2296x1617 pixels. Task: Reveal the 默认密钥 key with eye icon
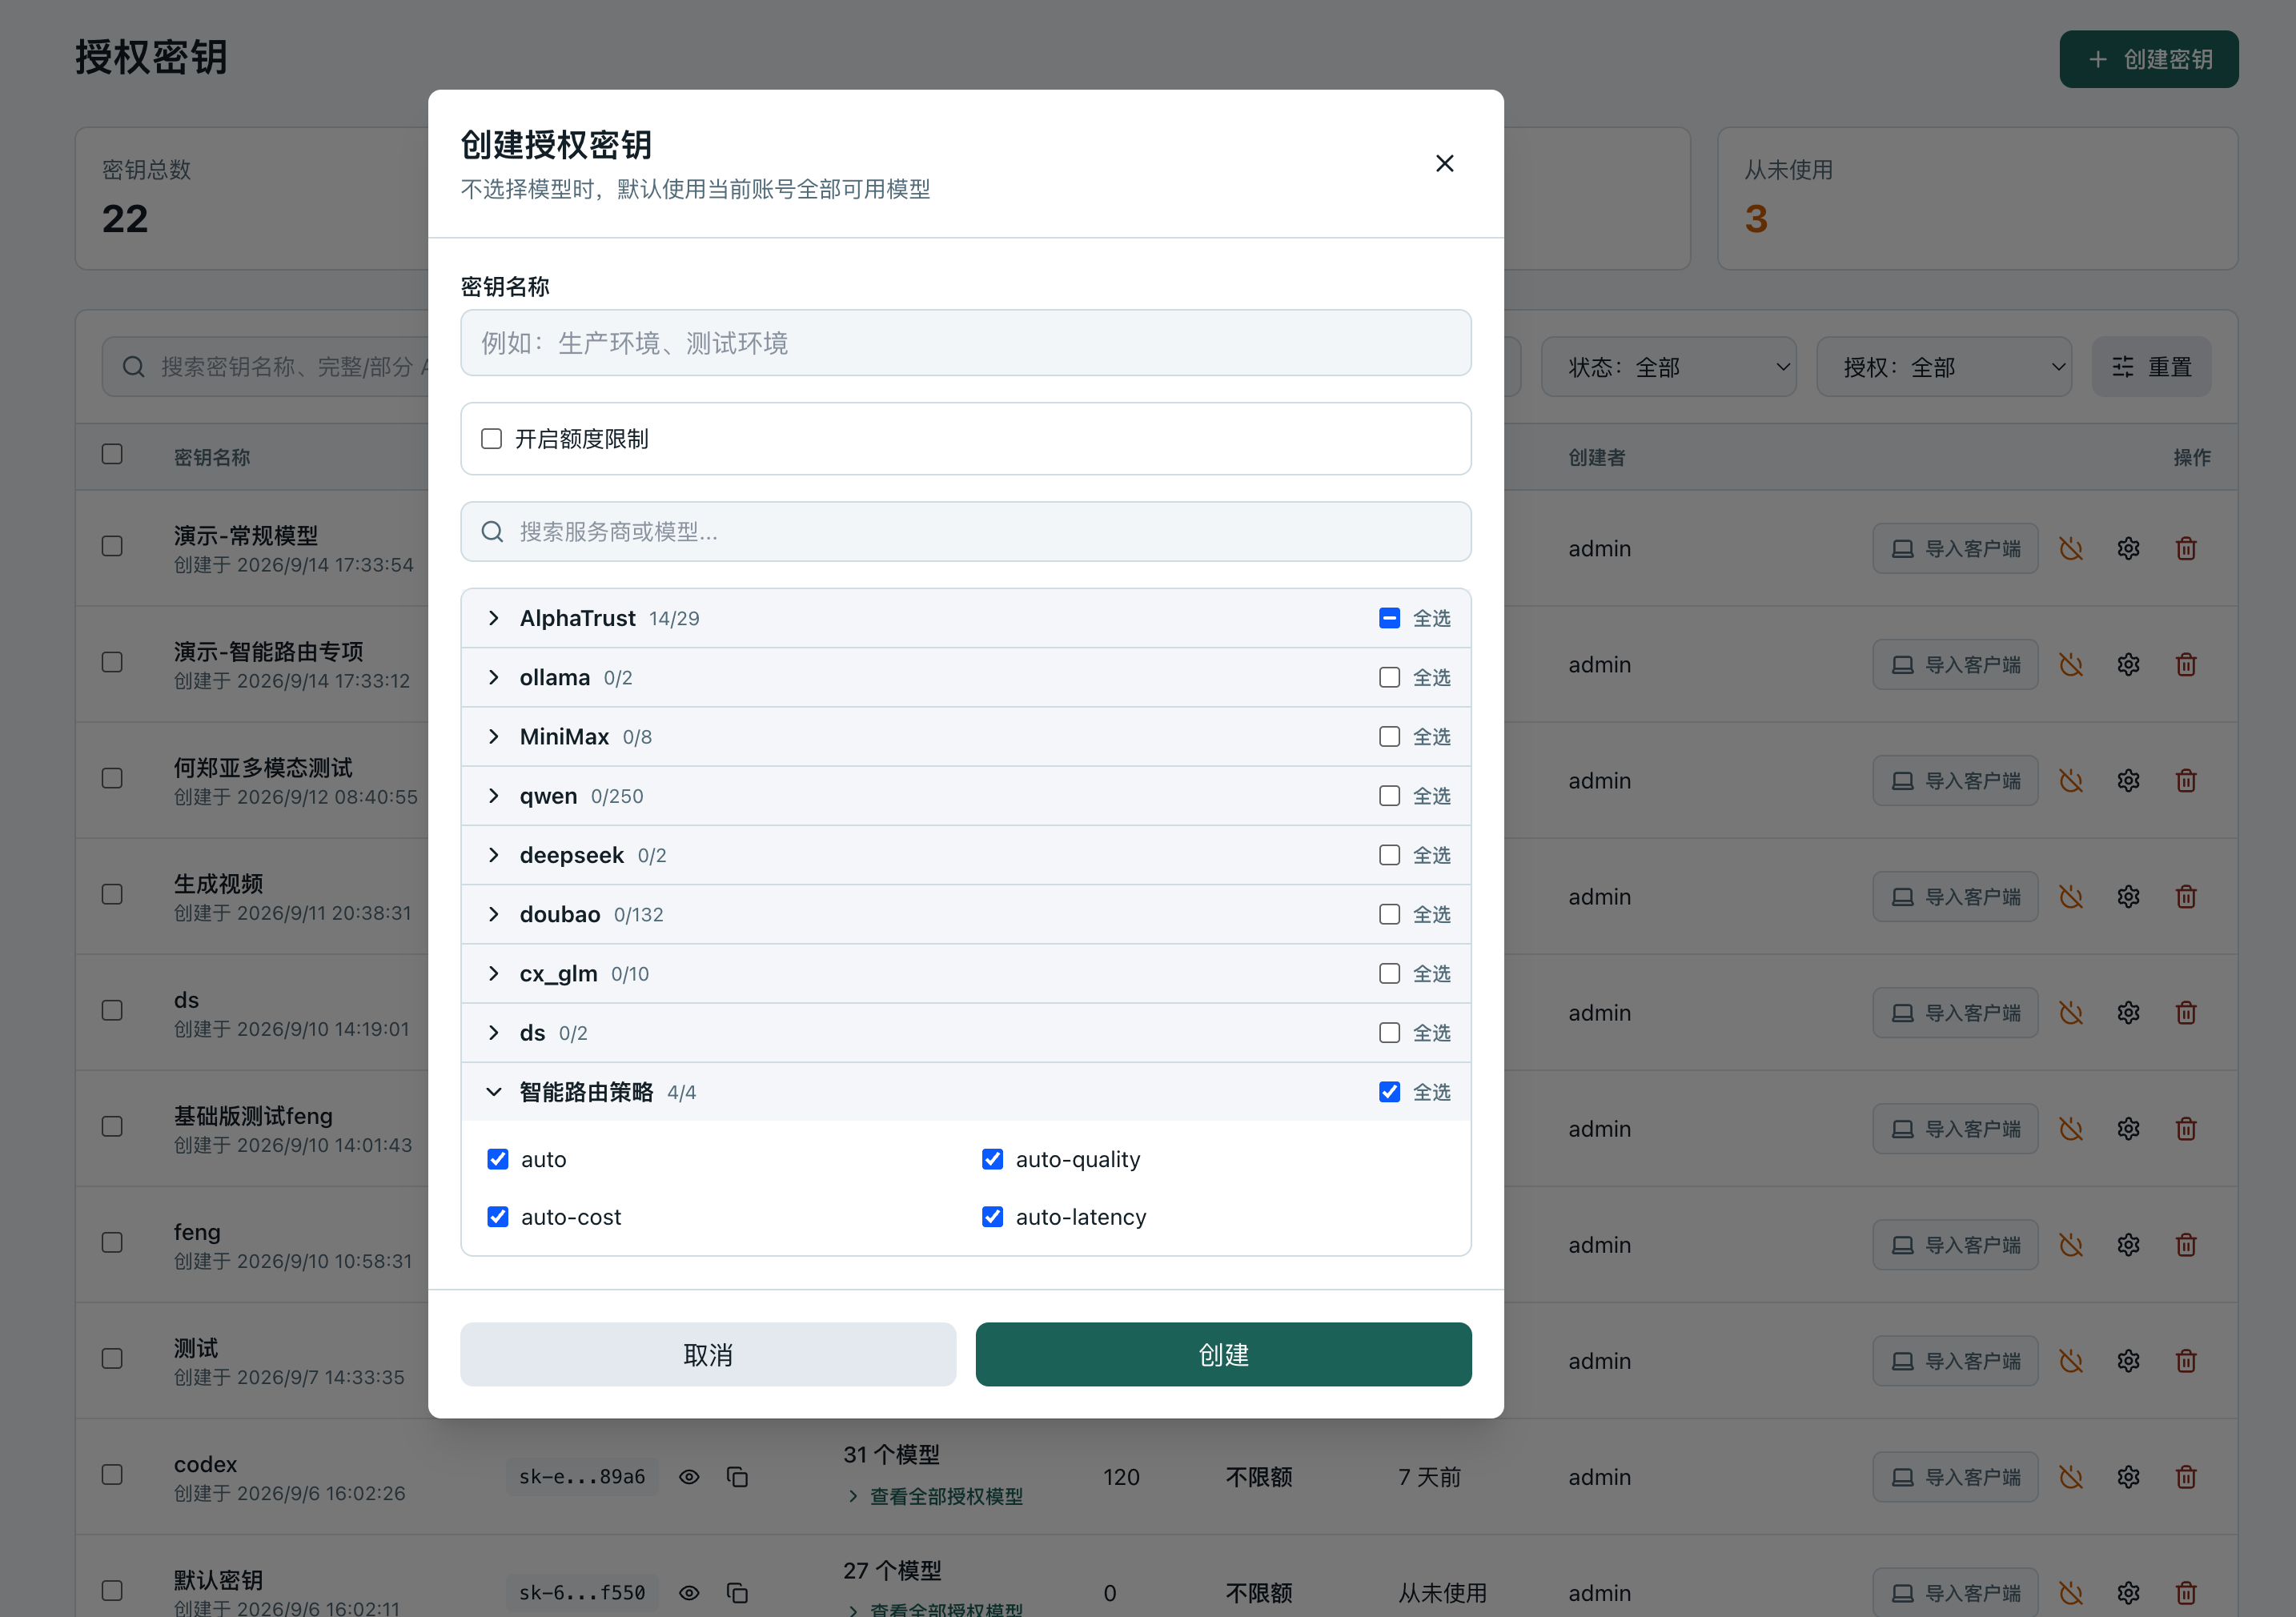[x=689, y=1592]
